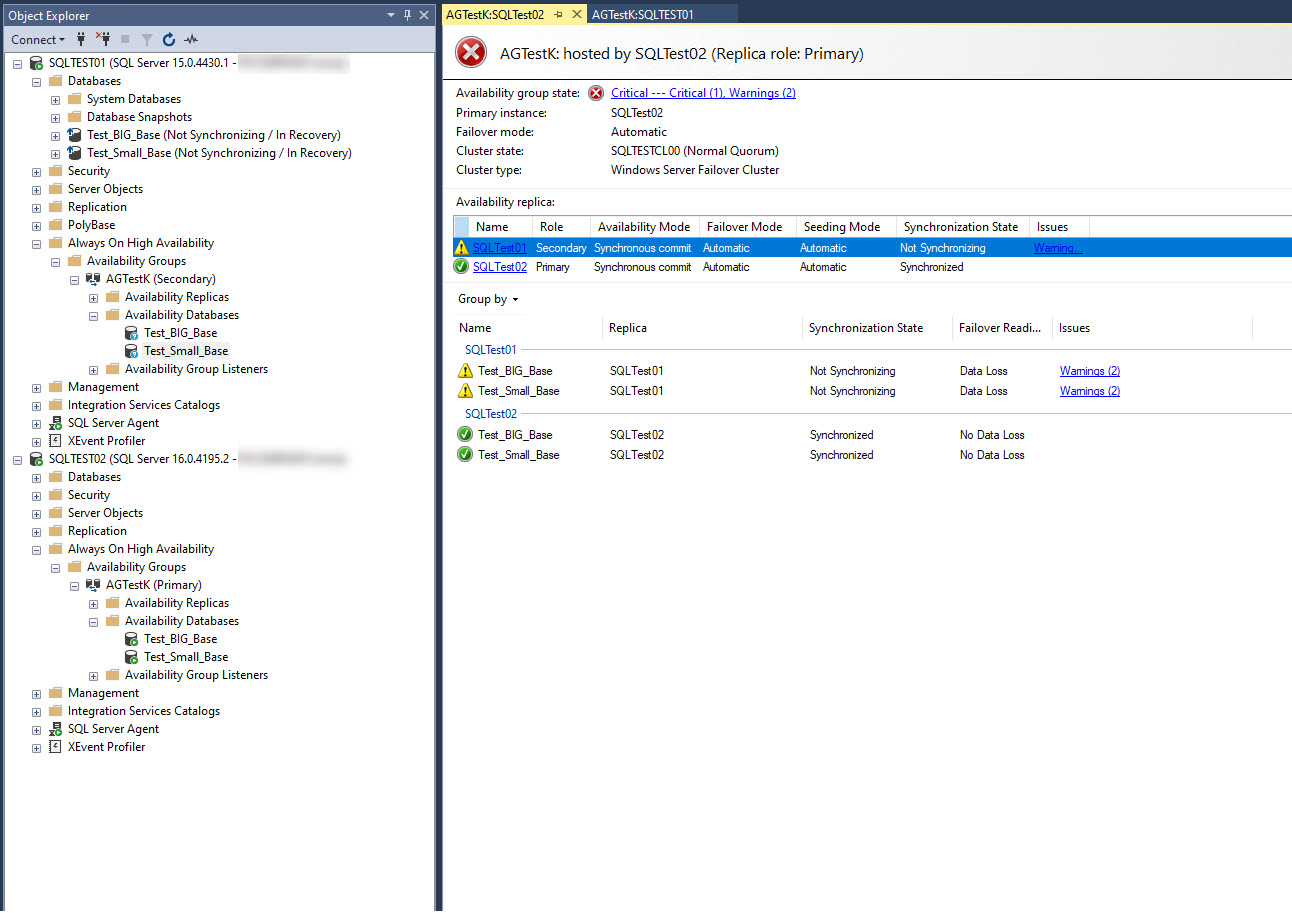Image resolution: width=1292 pixels, height=913 pixels.
Task: Refresh the Object Explorer tree
Action: pos(169,39)
